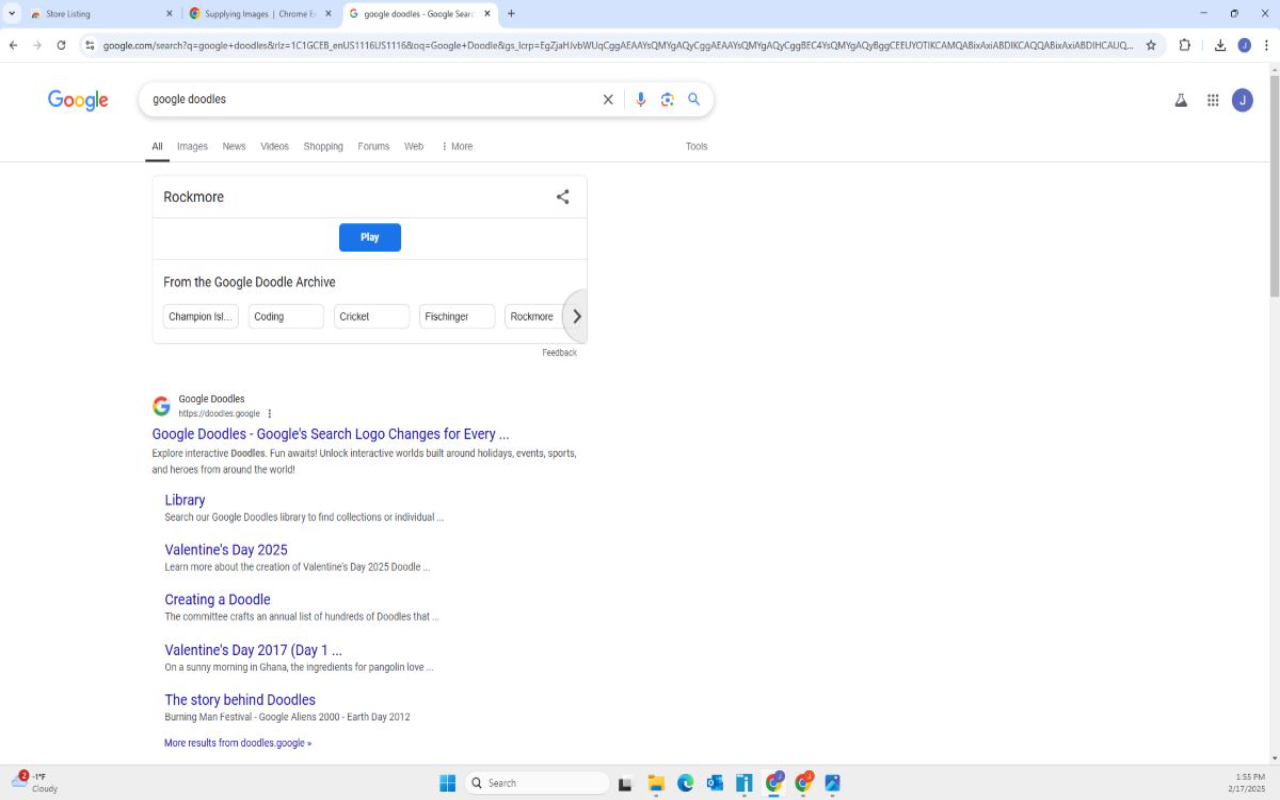Close the google doodles search tab
This screenshot has width=1280, height=800.
pos(487,14)
